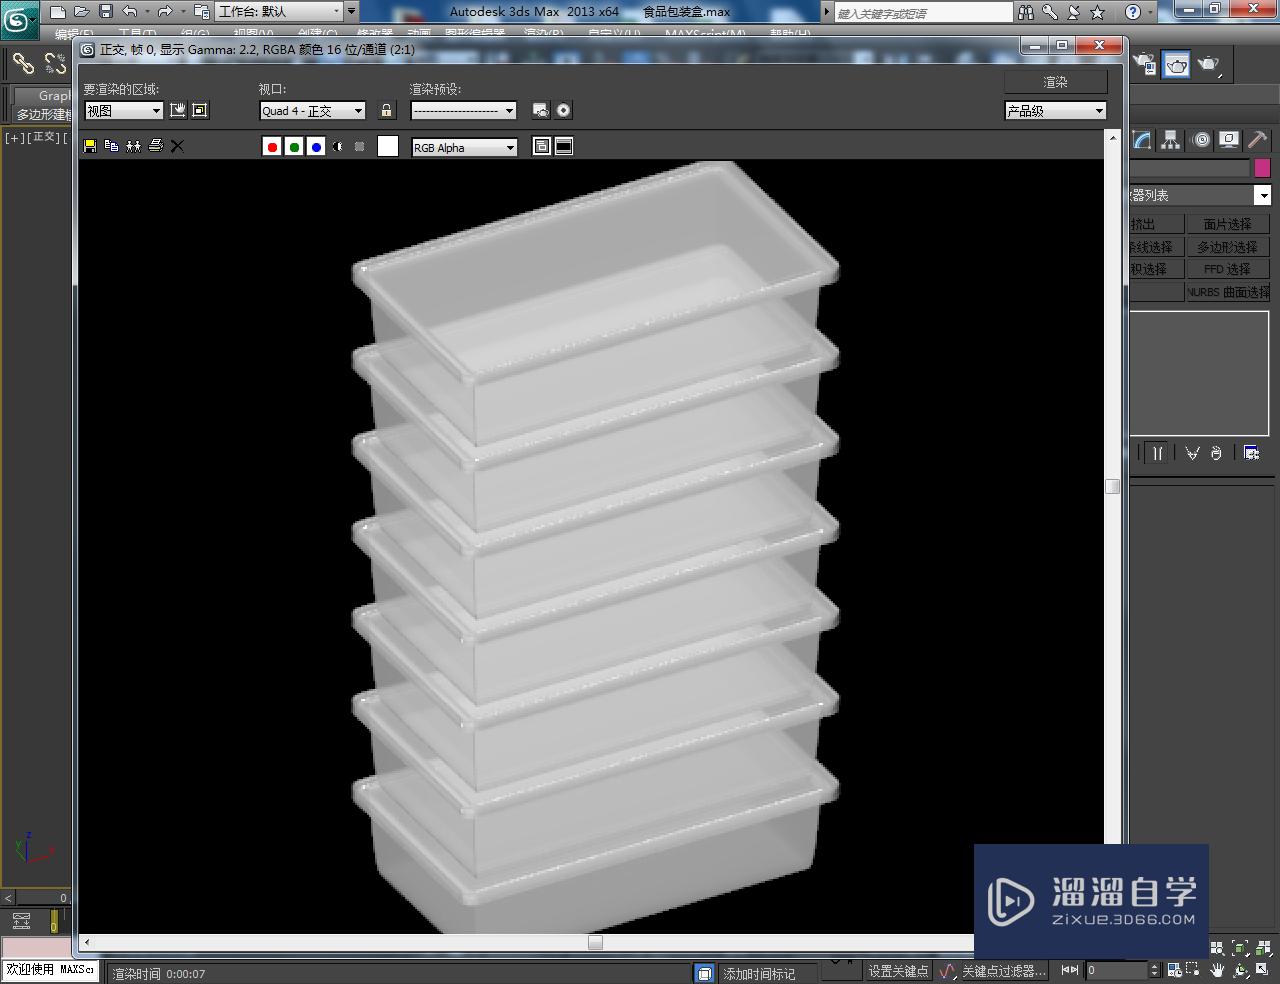
Task: Open the workspace 工作台 dropdown
Action: pos(280,12)
